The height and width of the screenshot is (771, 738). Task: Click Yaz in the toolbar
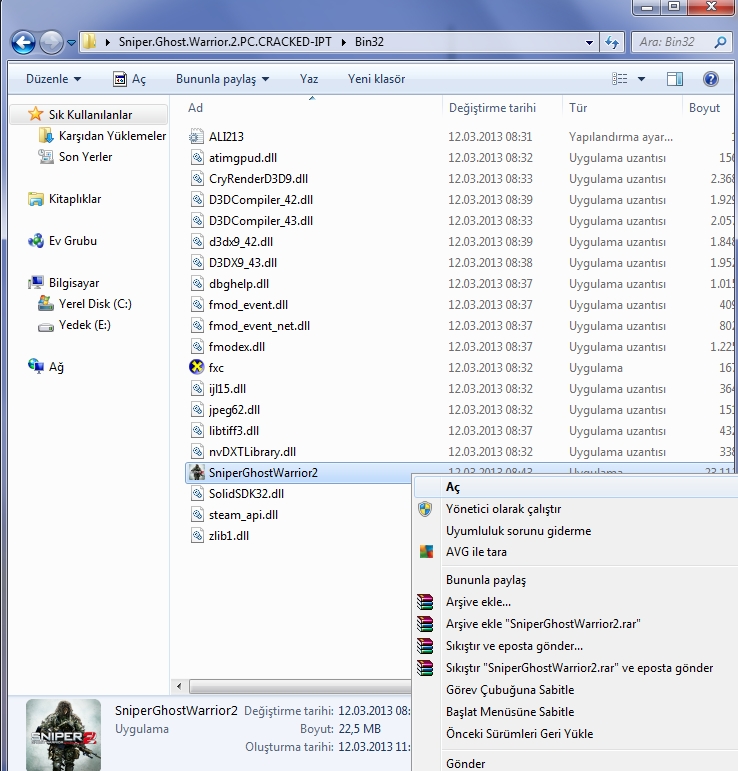(x=309, y=79)
